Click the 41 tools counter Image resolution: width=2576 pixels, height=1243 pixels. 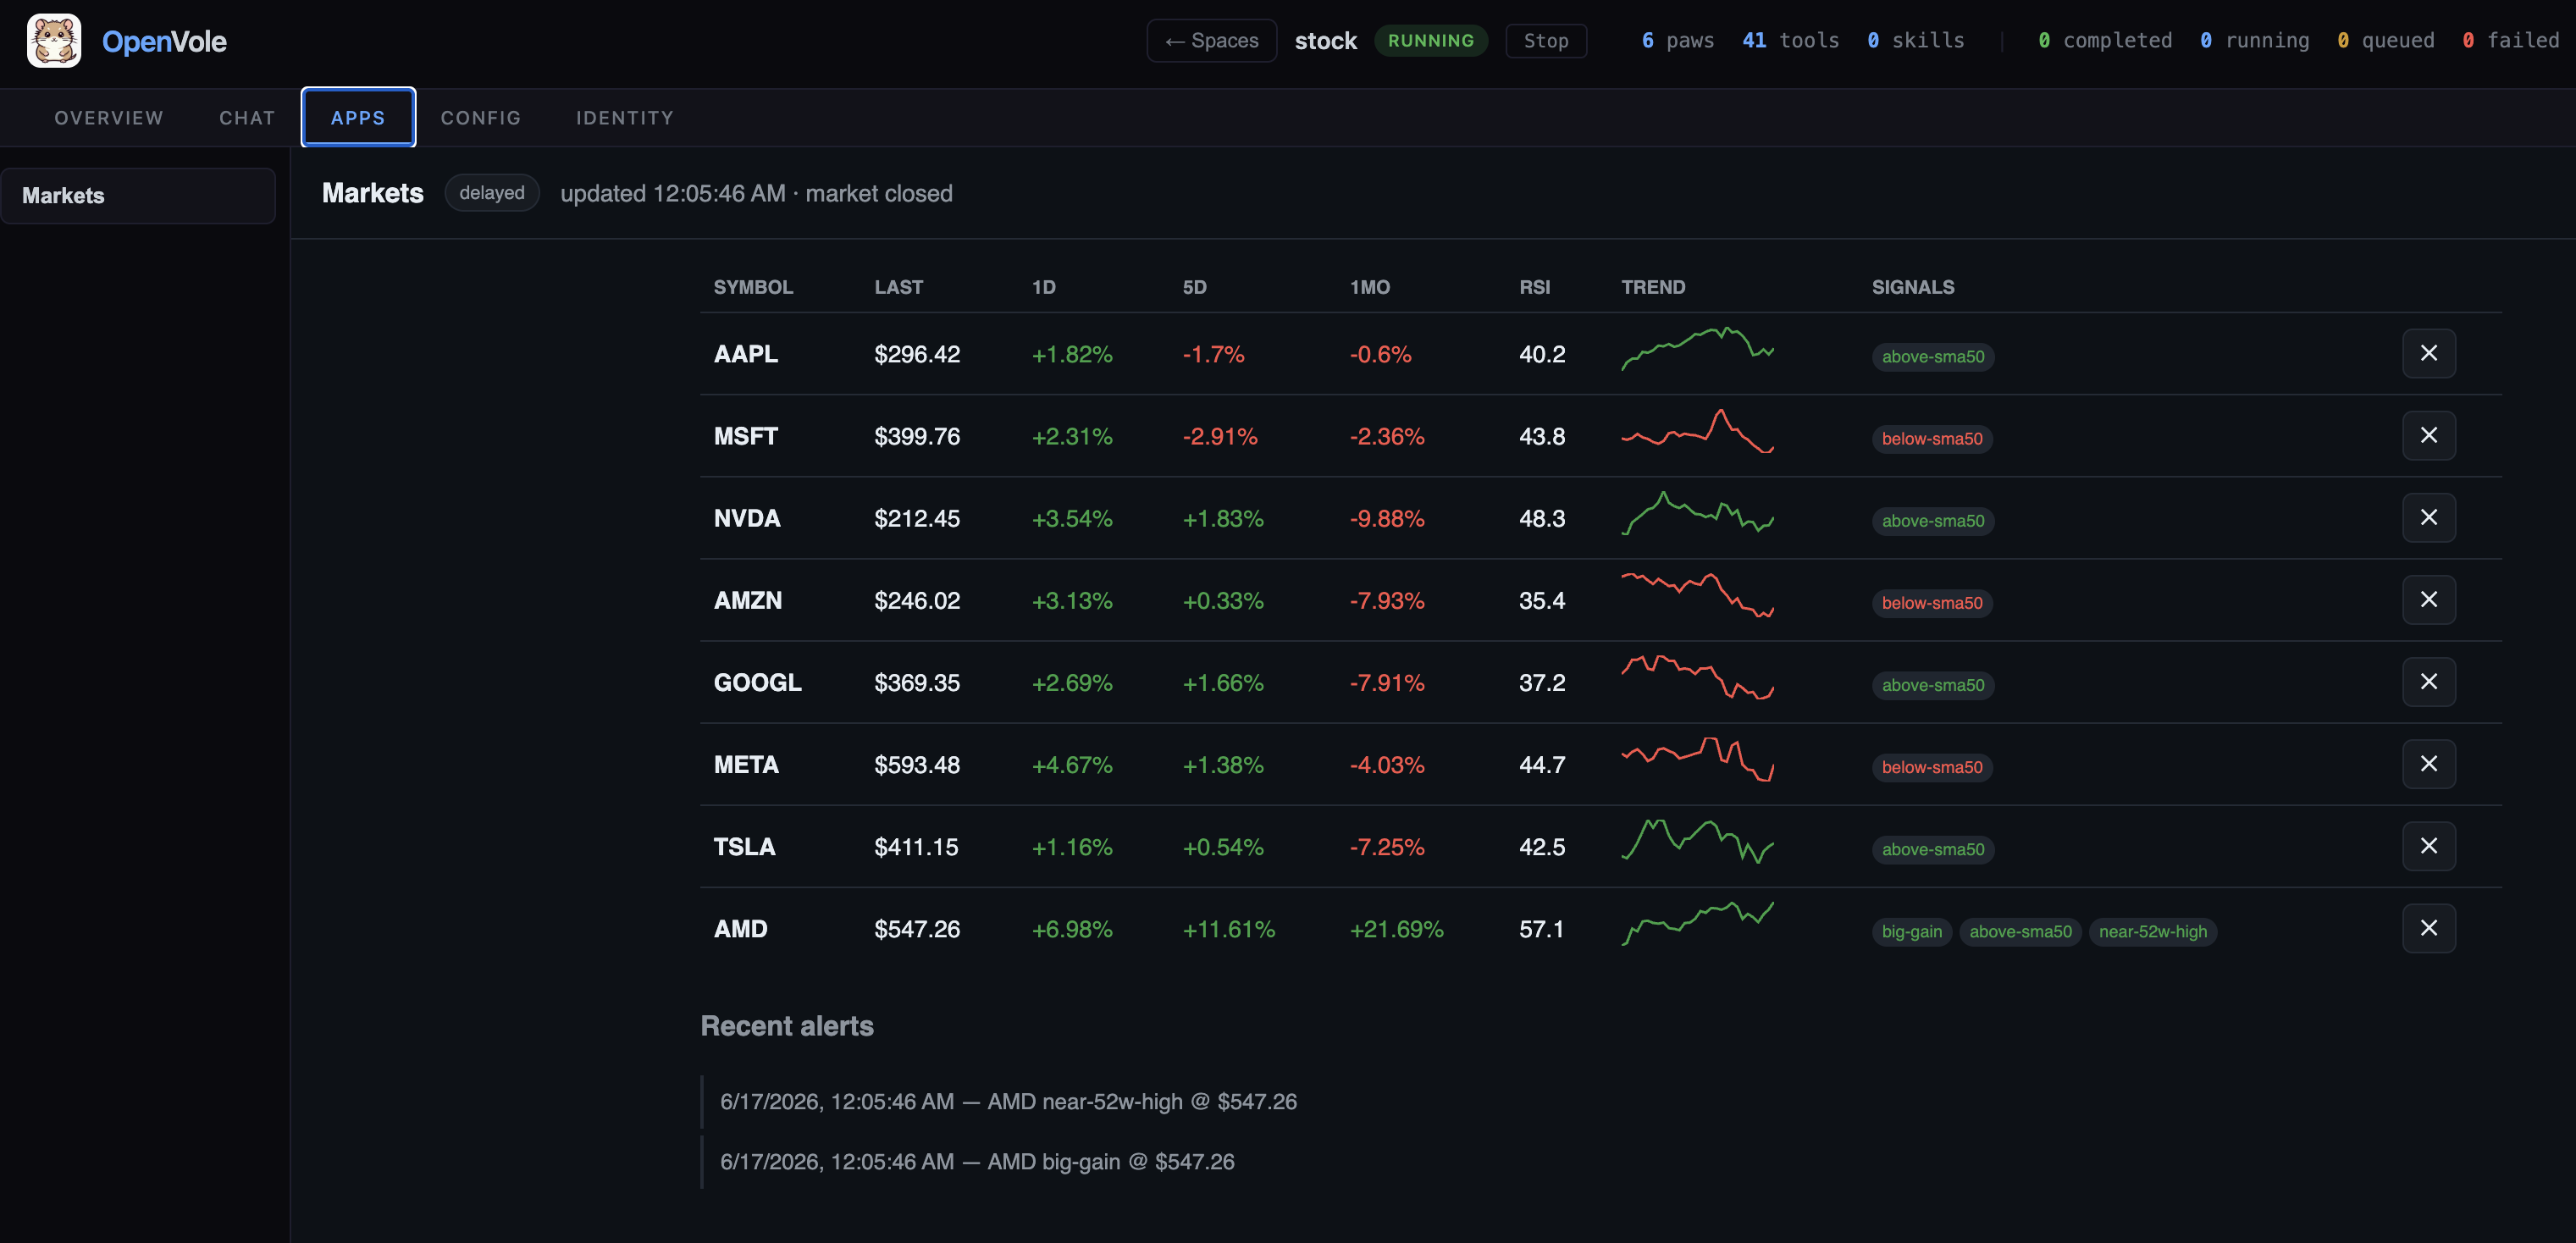pyautogui.click(x=1790, y=41)
